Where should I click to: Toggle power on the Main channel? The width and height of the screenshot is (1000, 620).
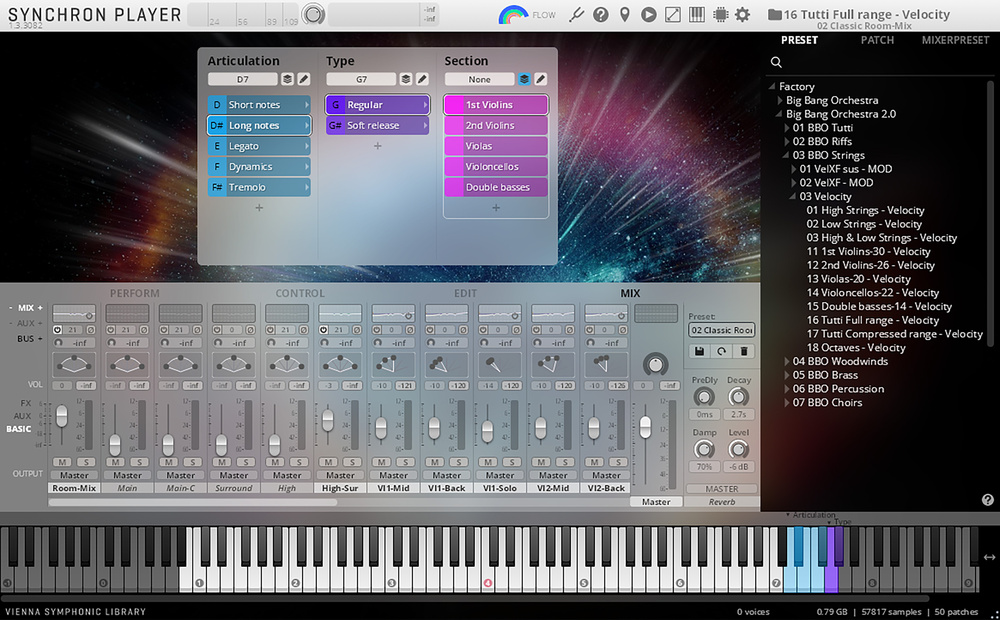pos(111,330)
